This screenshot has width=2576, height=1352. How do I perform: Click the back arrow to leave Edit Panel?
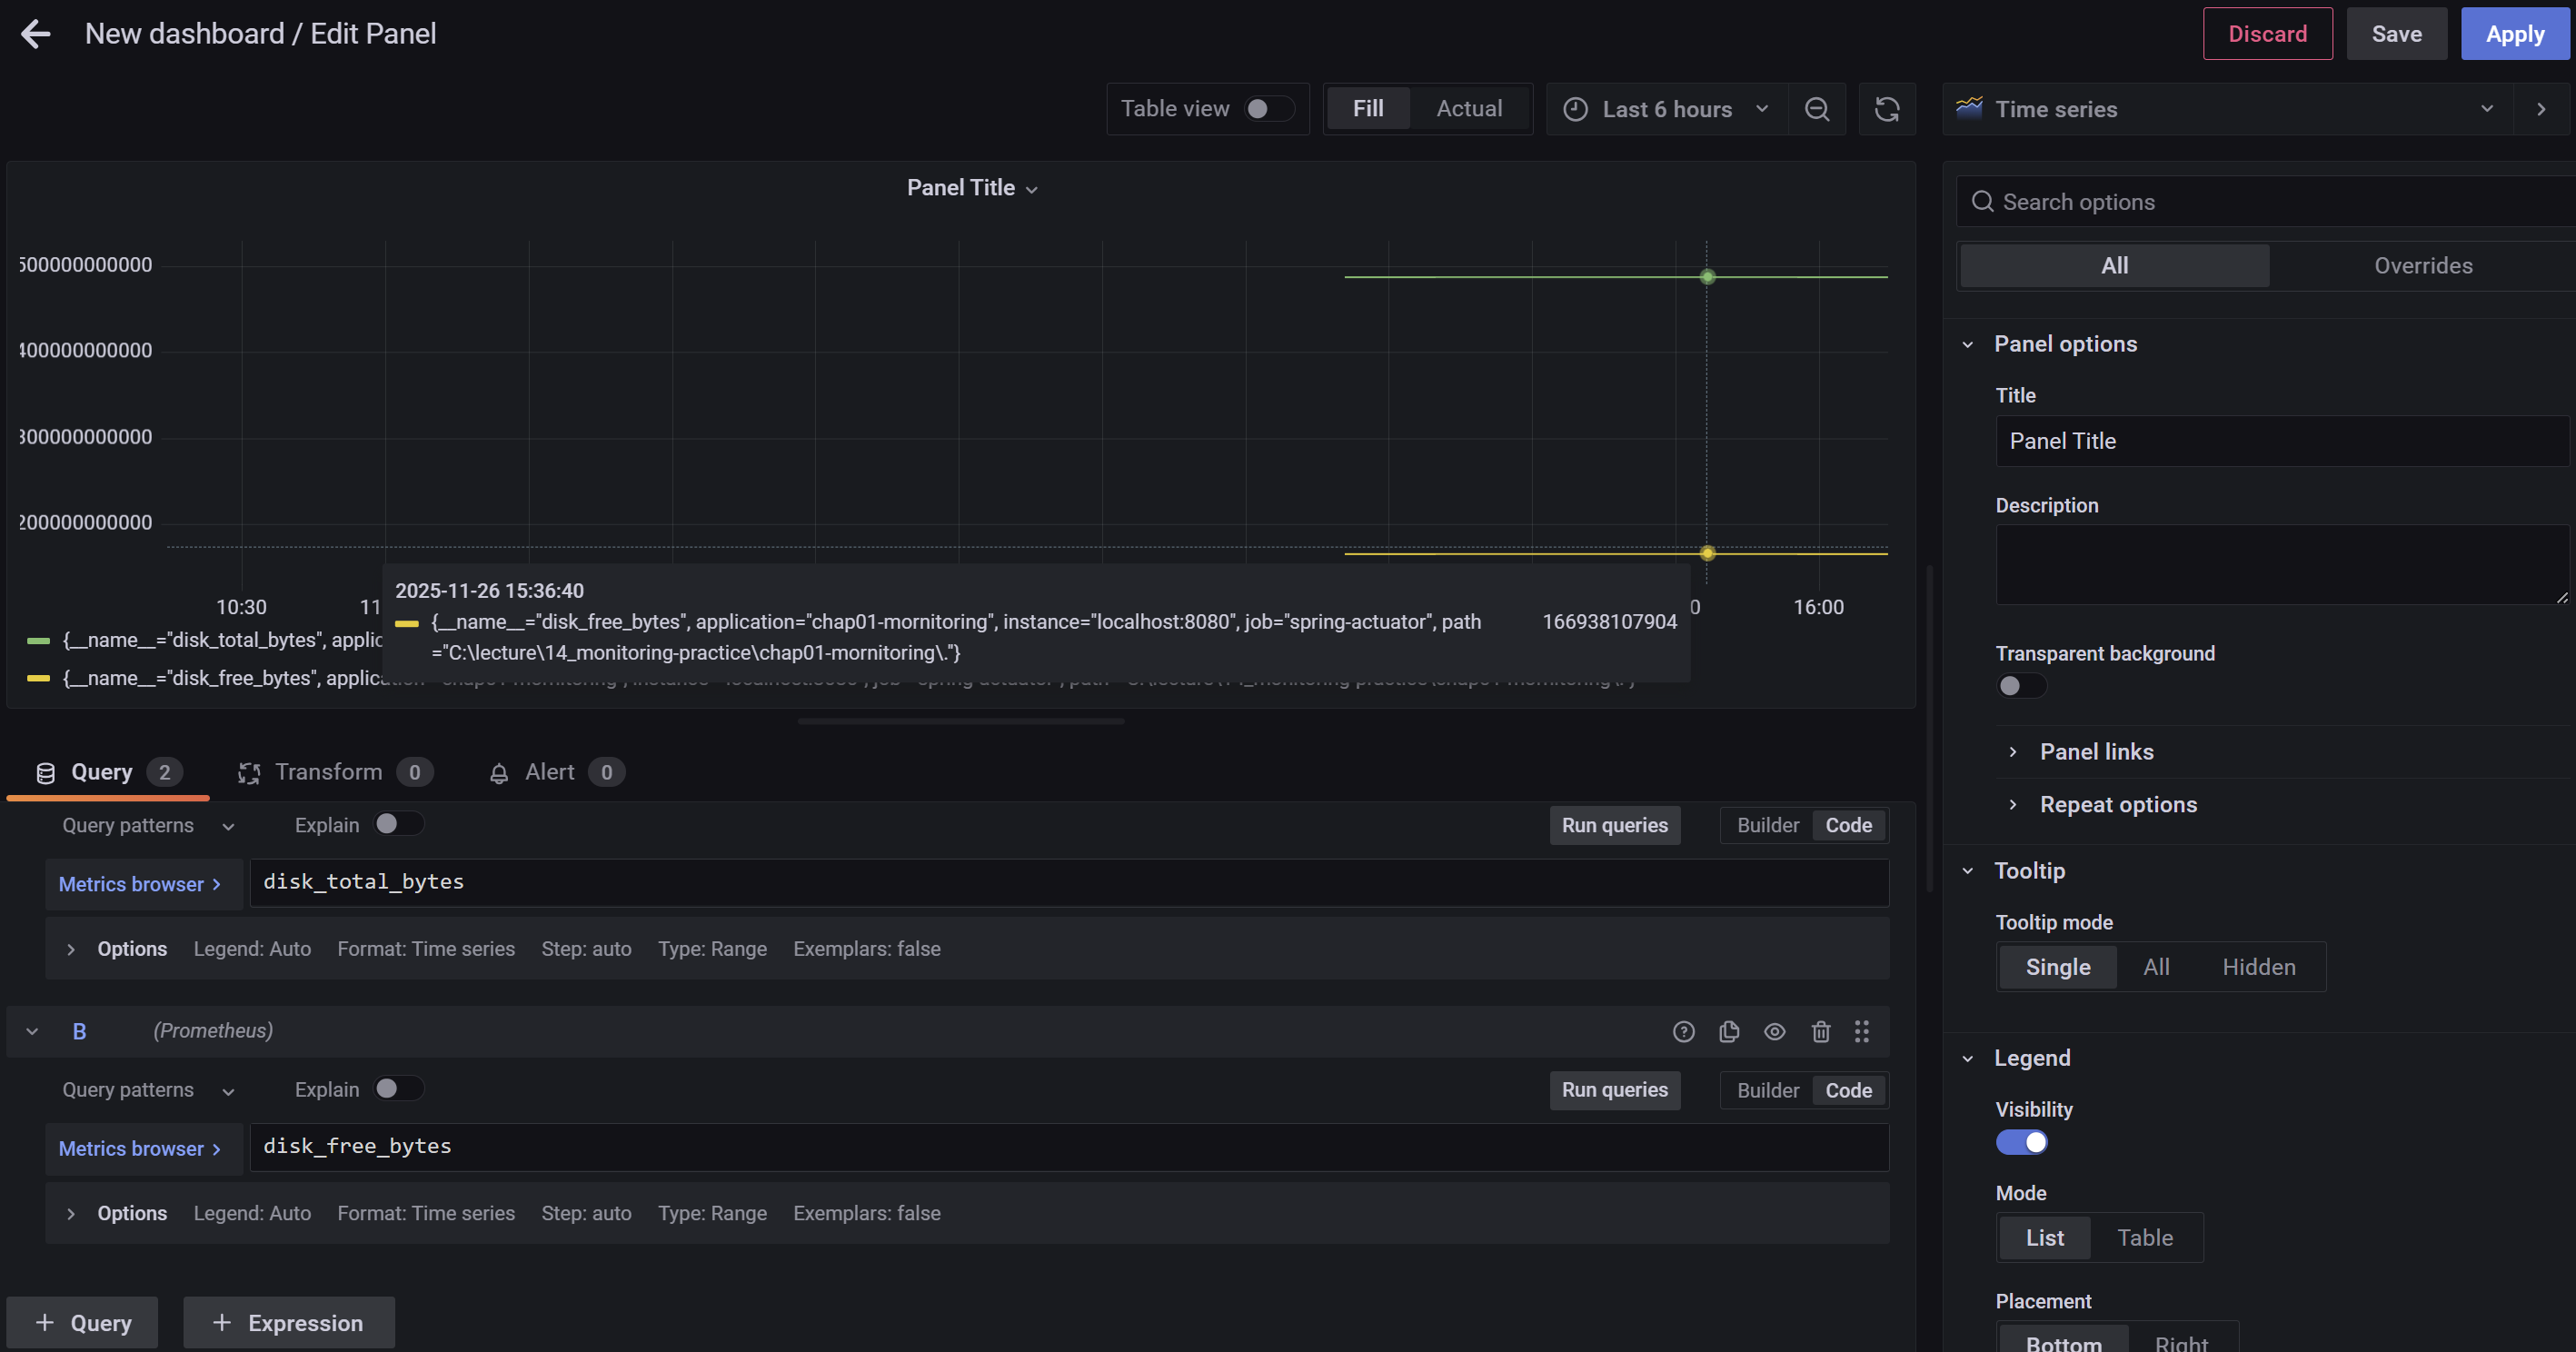36,34
